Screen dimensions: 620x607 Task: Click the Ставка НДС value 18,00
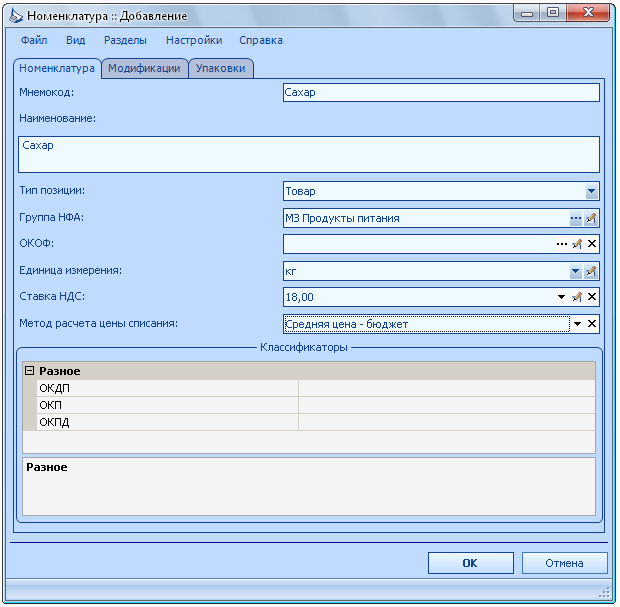click(299, 297)
